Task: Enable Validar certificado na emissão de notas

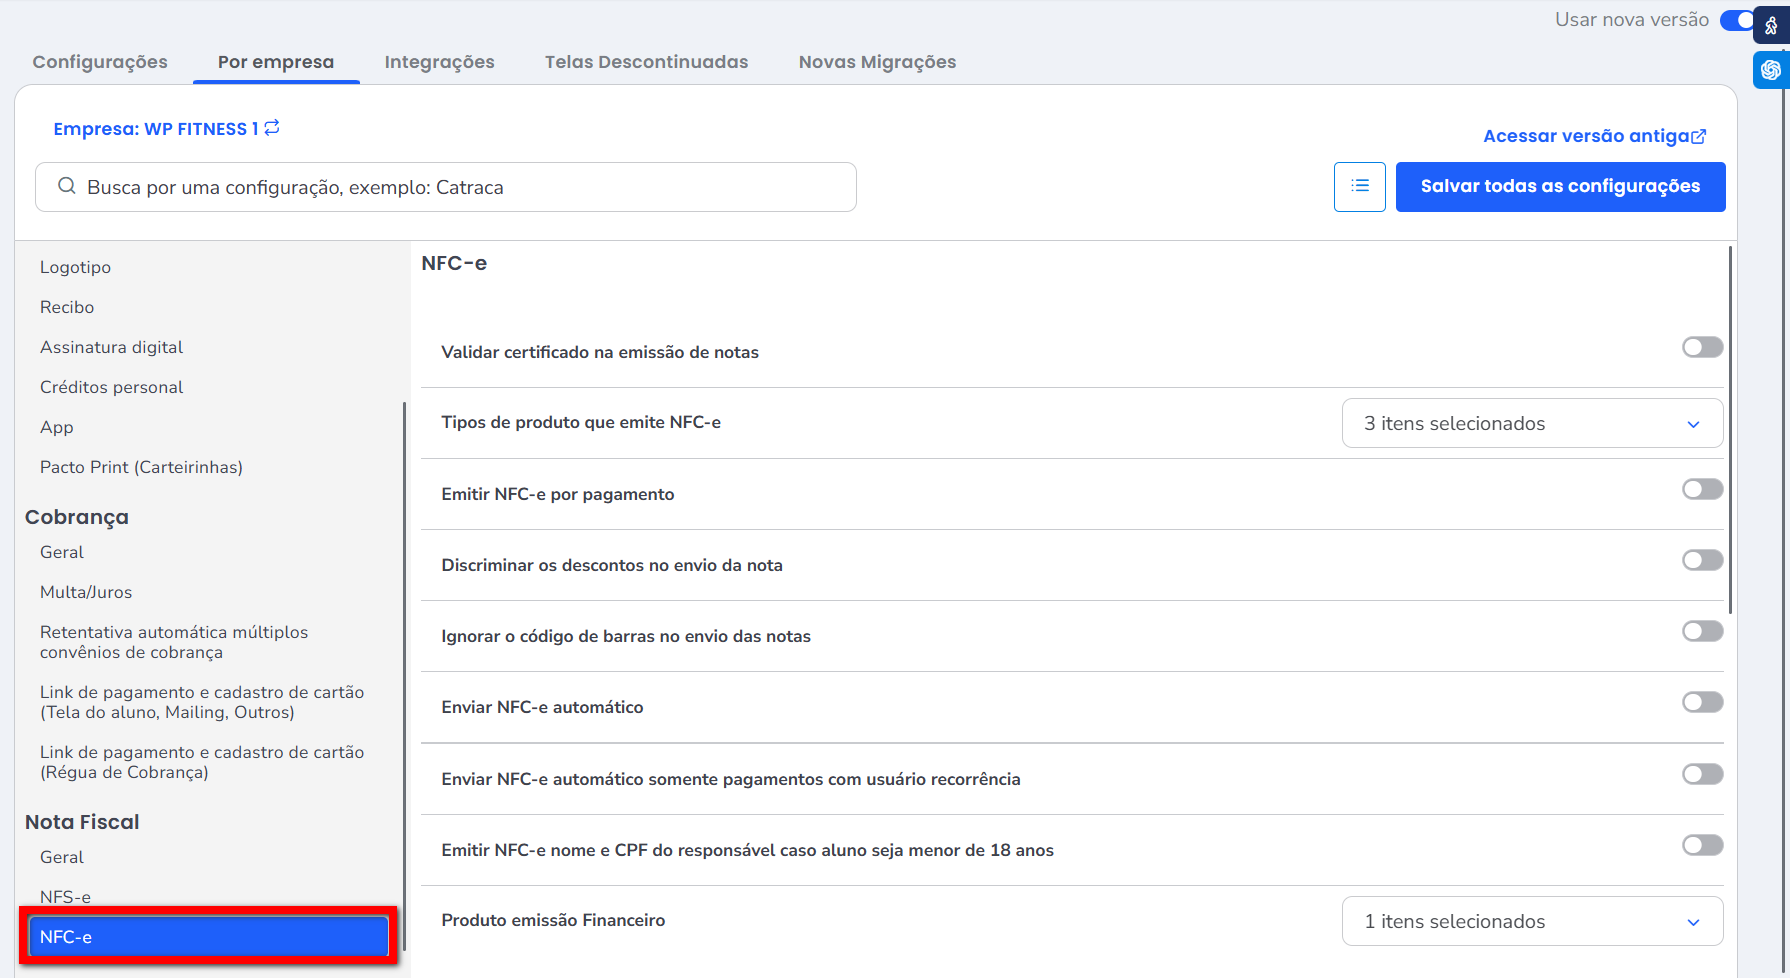Action: tap(1702, 347)
